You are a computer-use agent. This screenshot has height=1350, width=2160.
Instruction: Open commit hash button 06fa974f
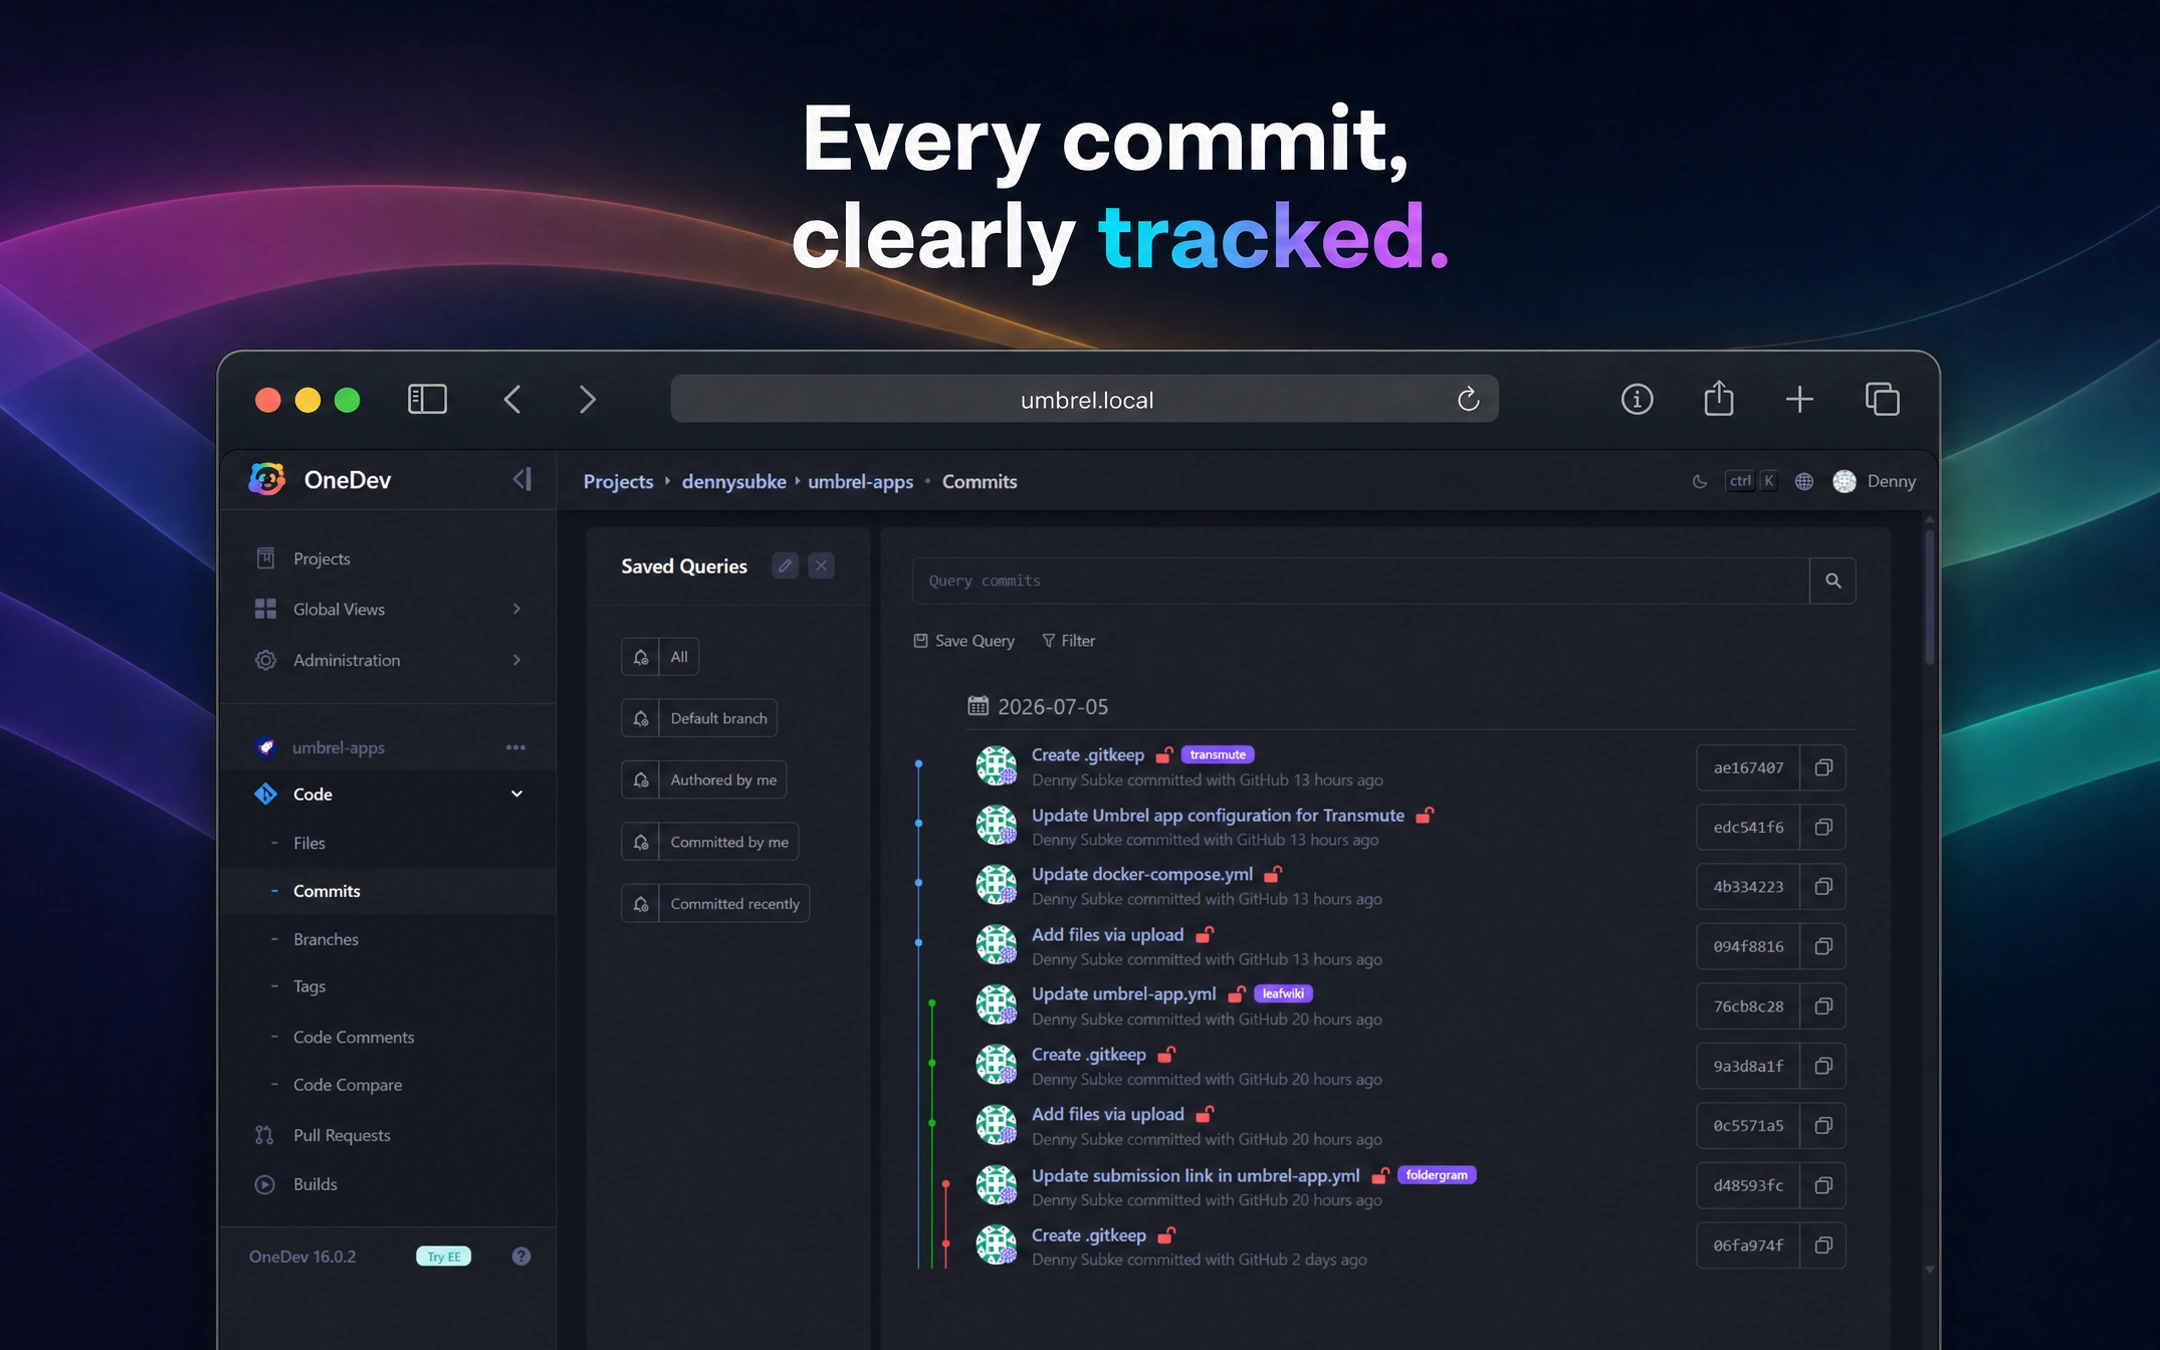click(x=1748, y=1245)
